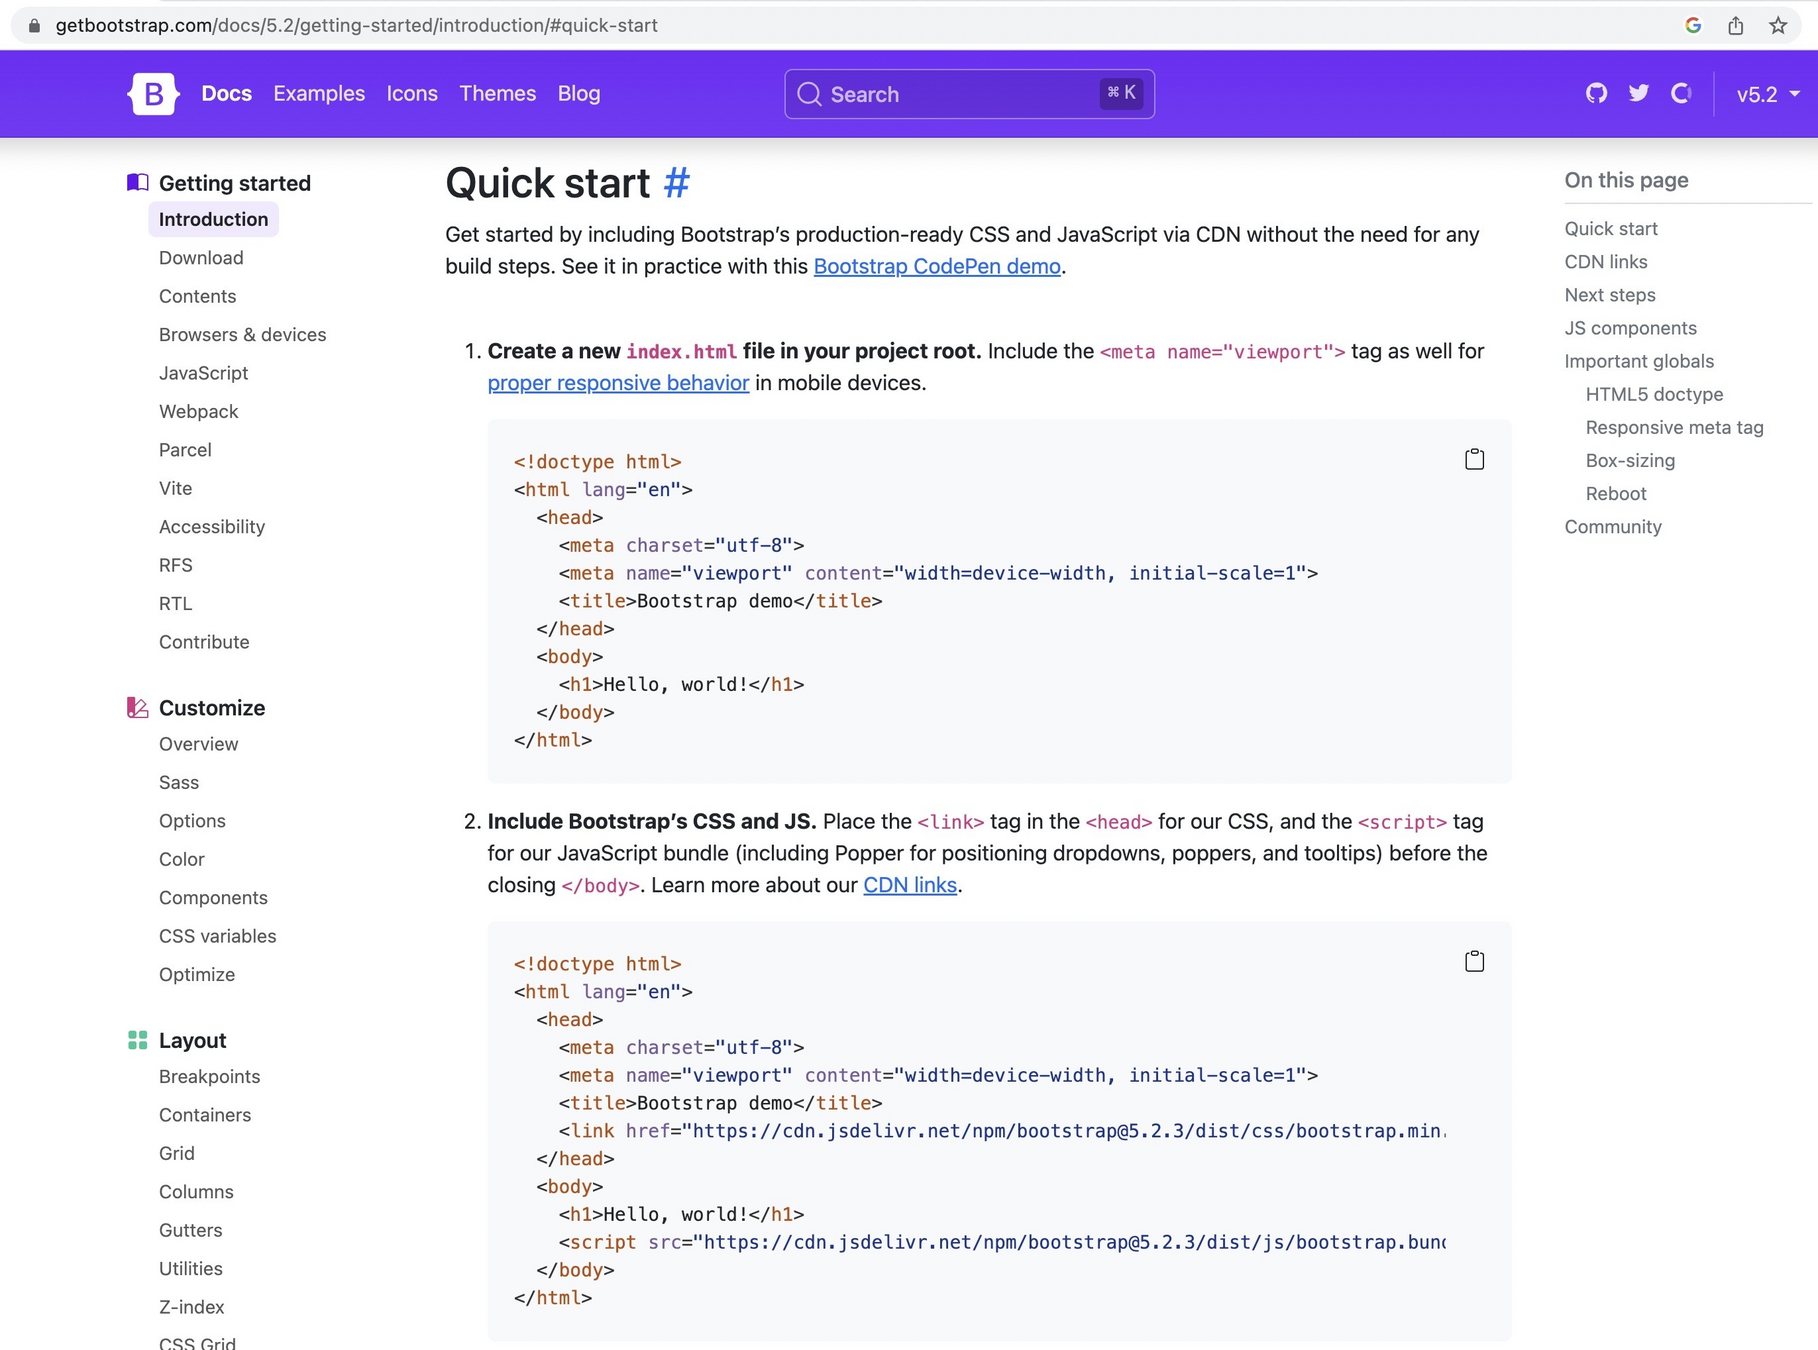The image size is (1818, 1350).
Task: Open RFS sidebar link
Action: point(176,565)
